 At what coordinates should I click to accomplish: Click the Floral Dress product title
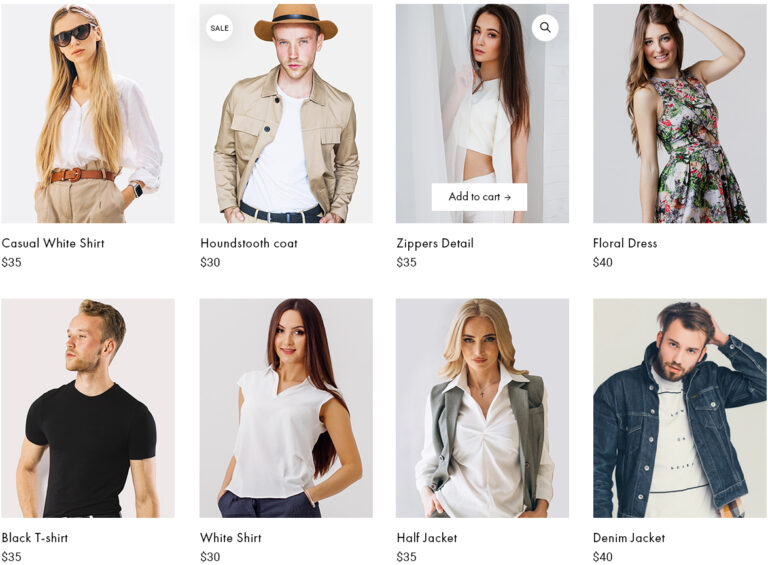[625, 243]
